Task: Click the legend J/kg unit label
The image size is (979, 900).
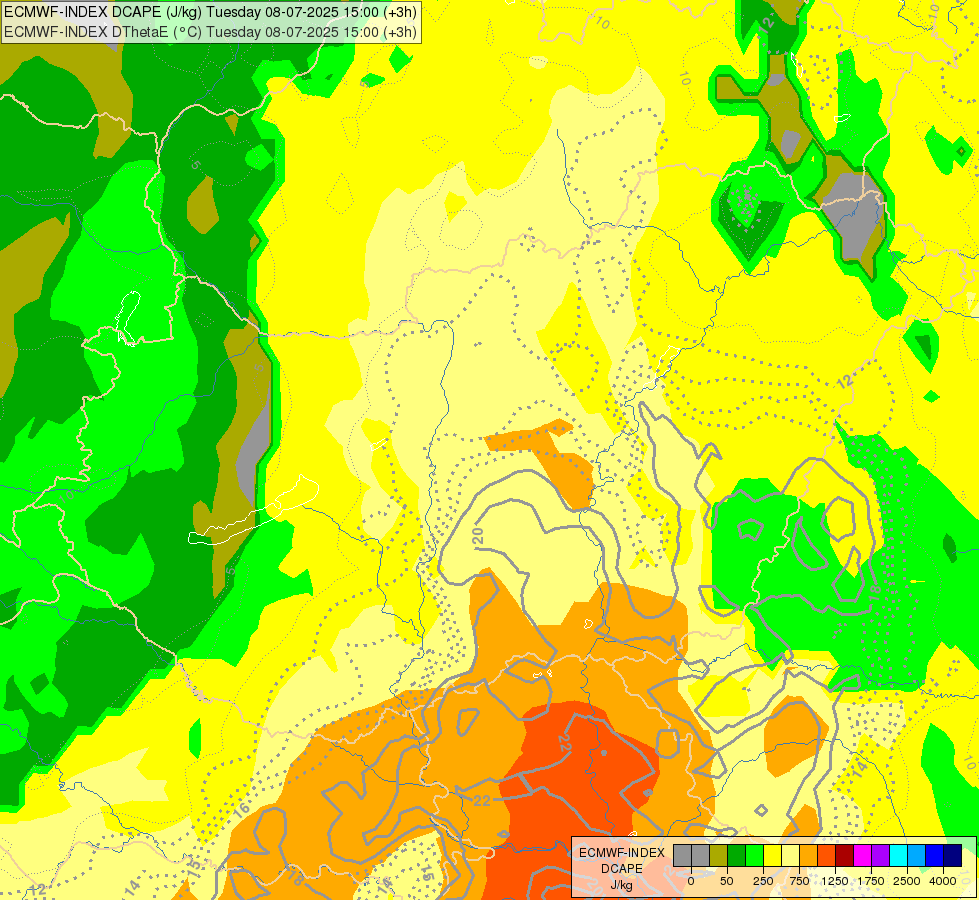Action: click(621, 886)
